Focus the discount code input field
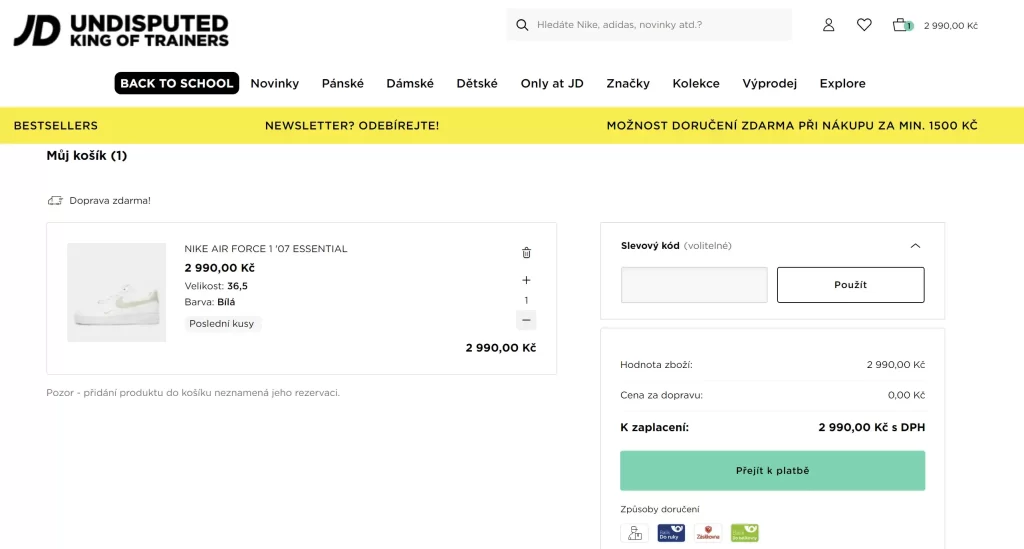The width and height of the screenshot is (1024, 549). (694, 285)
